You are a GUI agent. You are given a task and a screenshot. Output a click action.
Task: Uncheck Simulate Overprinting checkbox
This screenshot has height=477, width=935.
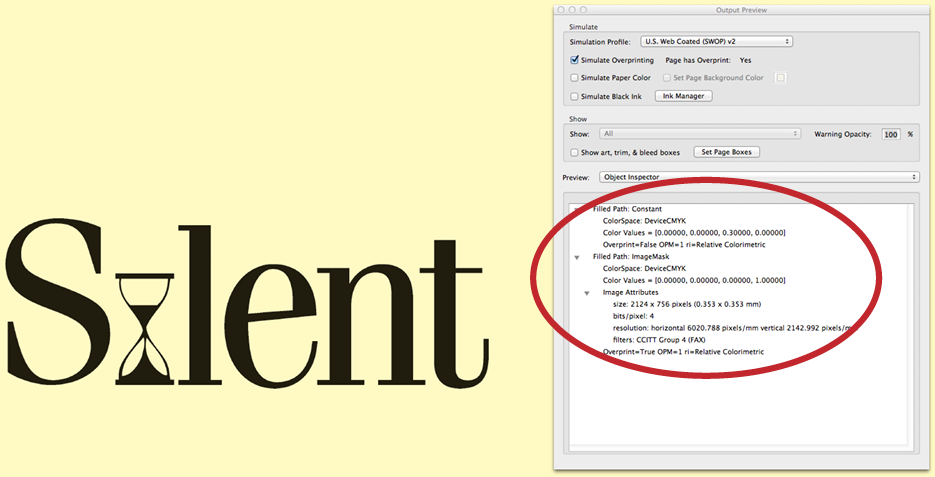click(x=574, y=60)
